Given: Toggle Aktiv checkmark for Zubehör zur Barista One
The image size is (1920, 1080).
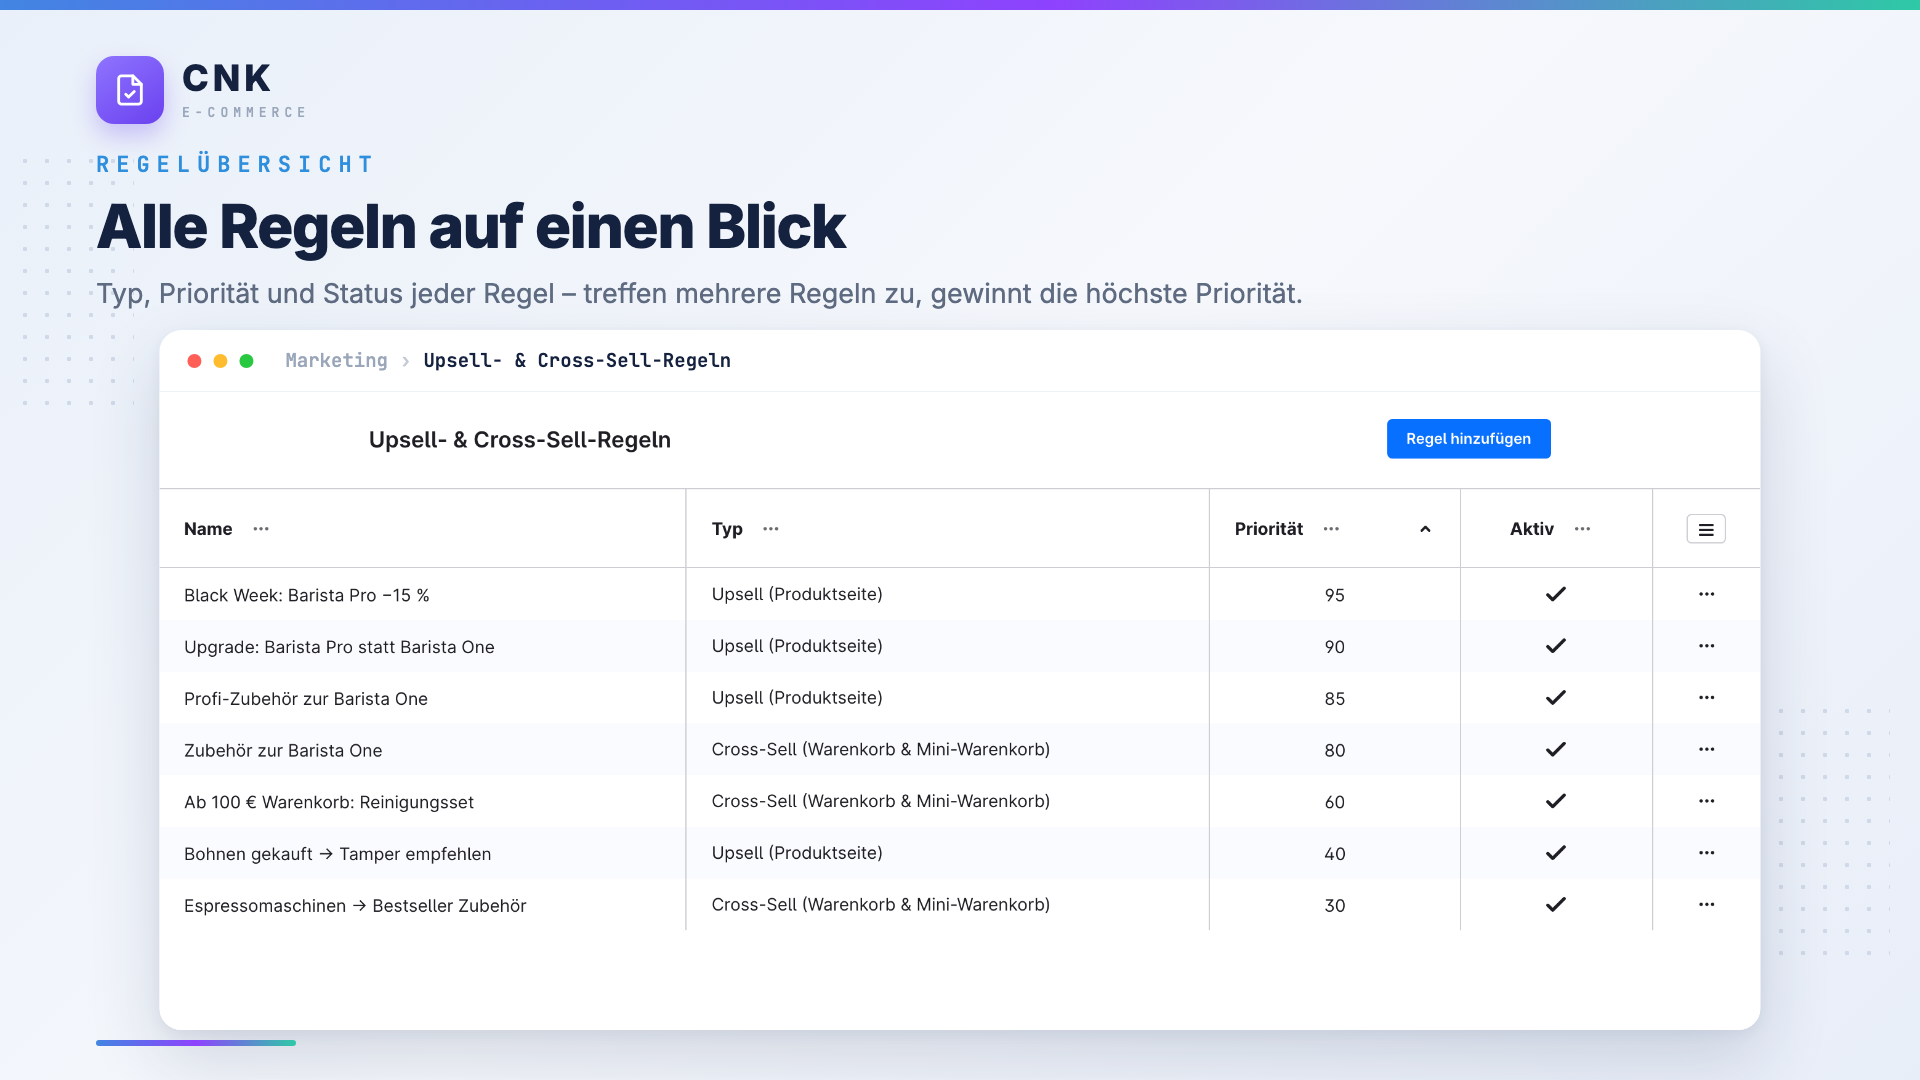Looking at the screenshot, I should 1556,750.
